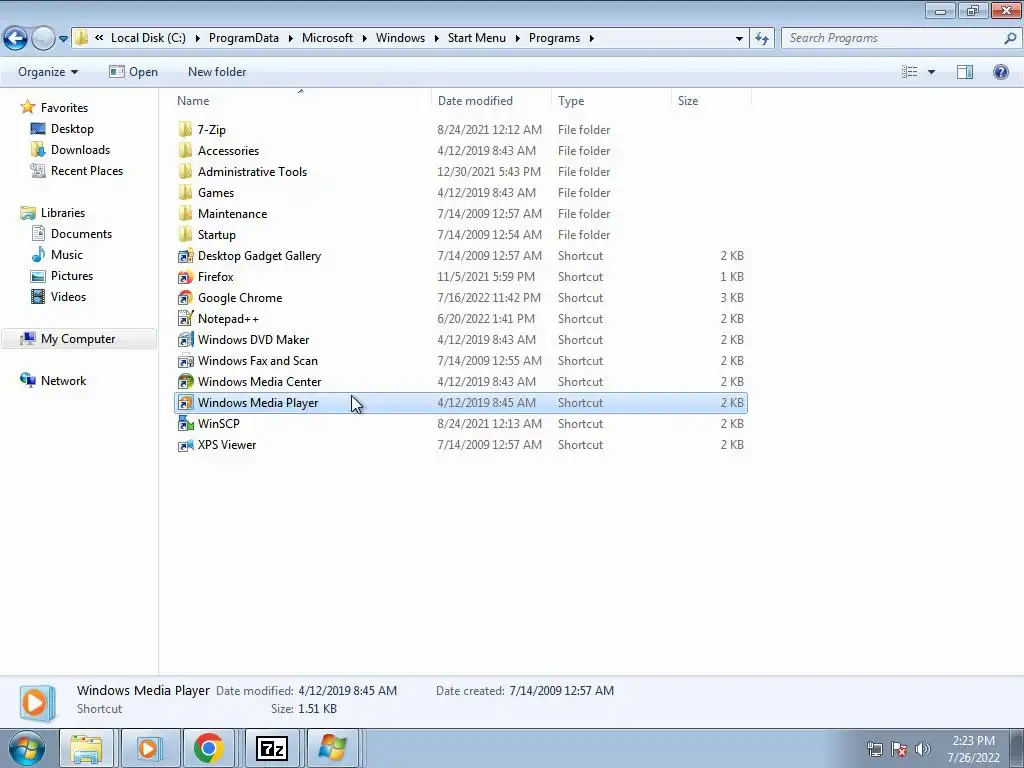Click the Forward navigation arrow button
Screen dimensions: 1024x768
click(x=43, y=39)
